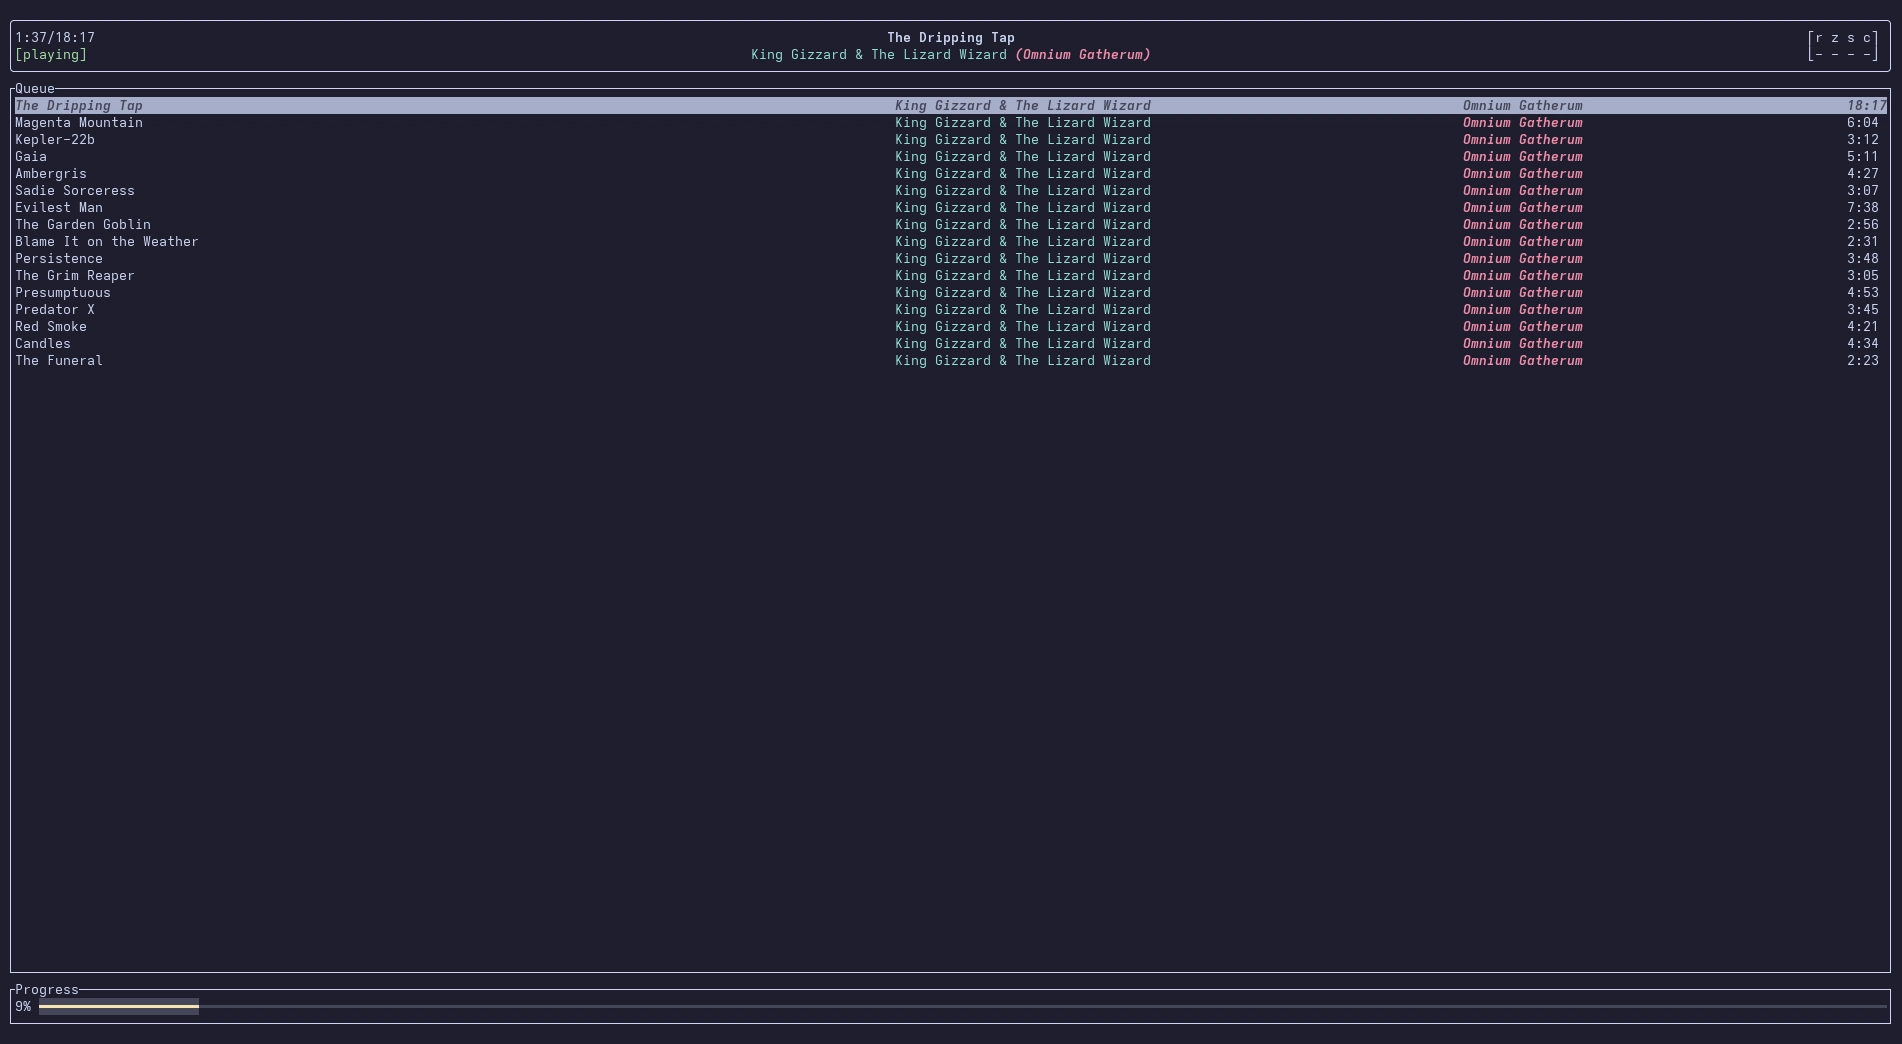Click the 7:38 duration of Evilest Man

pos(1862,207)
